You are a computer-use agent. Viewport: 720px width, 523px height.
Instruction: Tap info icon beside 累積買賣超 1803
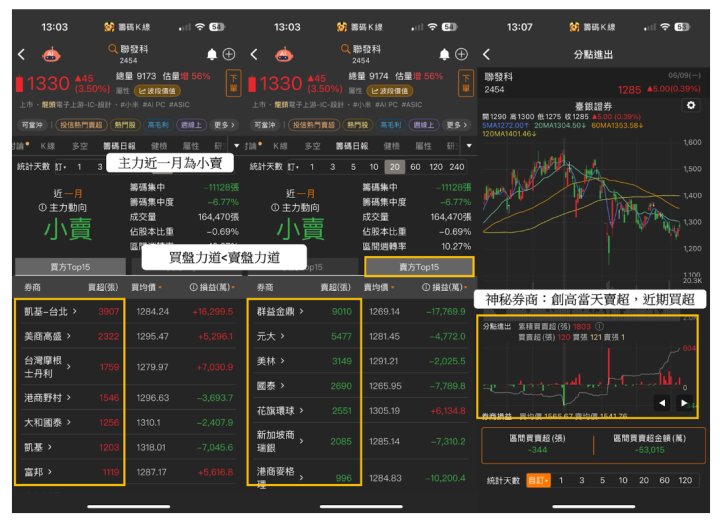(599, 326)
